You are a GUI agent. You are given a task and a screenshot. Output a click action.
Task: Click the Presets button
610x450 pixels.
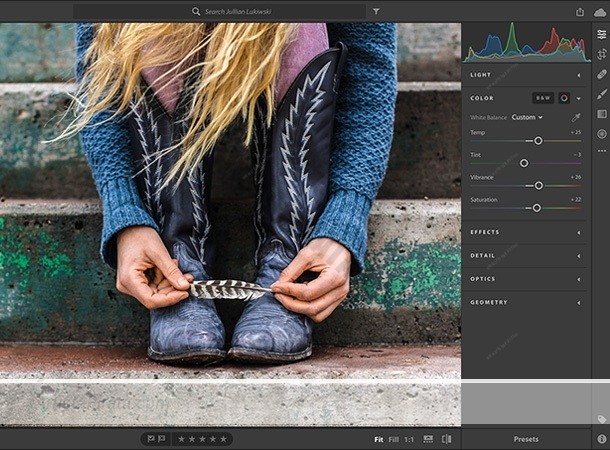click(525, 439)
